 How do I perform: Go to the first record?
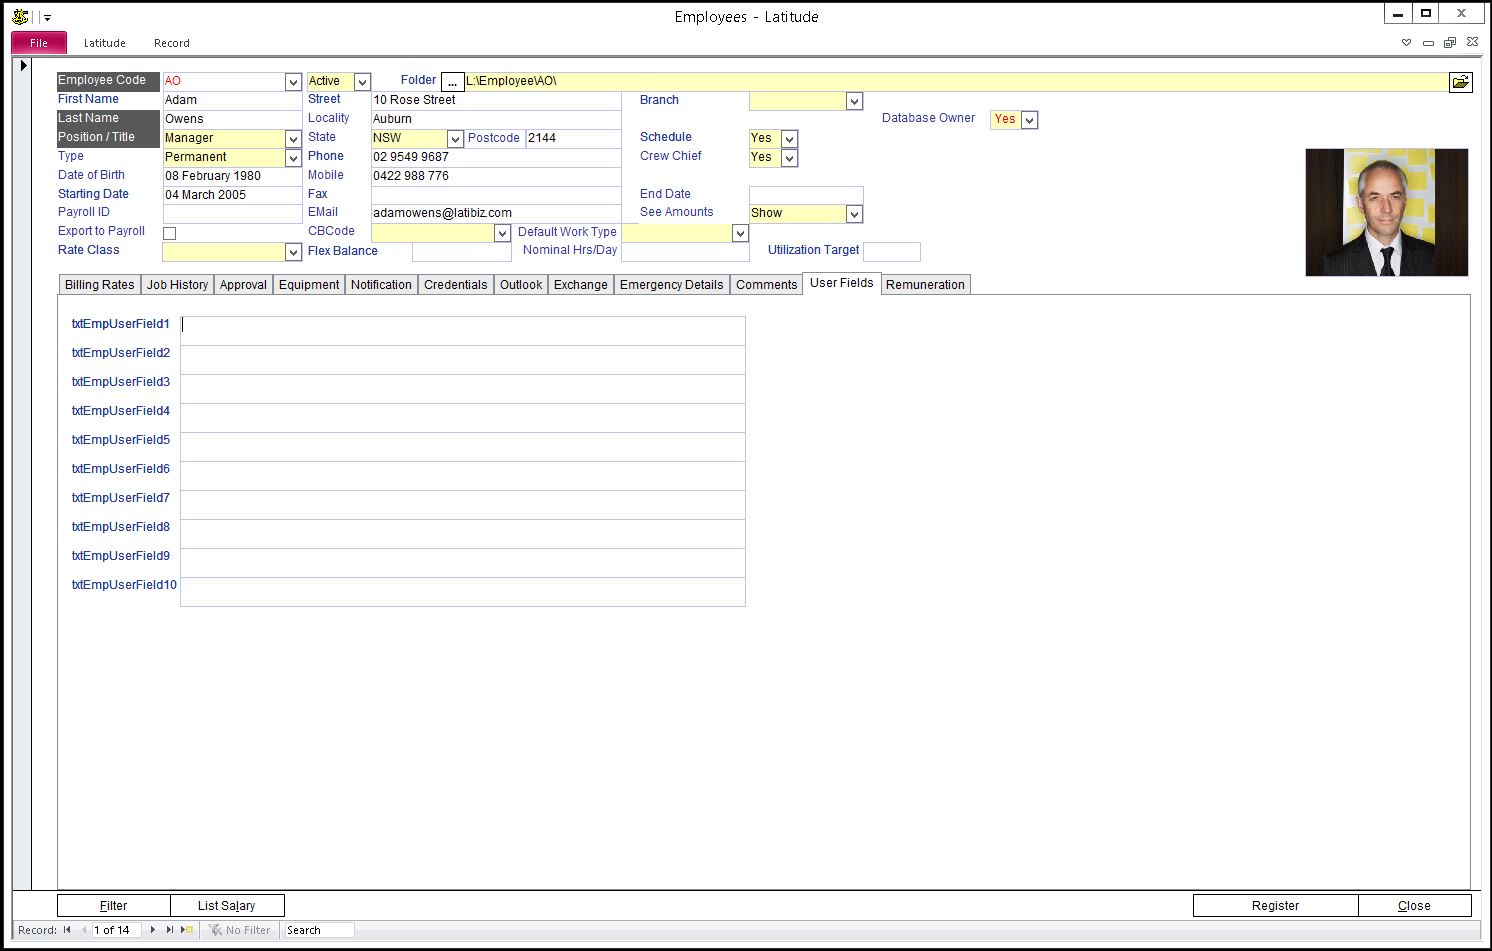coord(67,930)
